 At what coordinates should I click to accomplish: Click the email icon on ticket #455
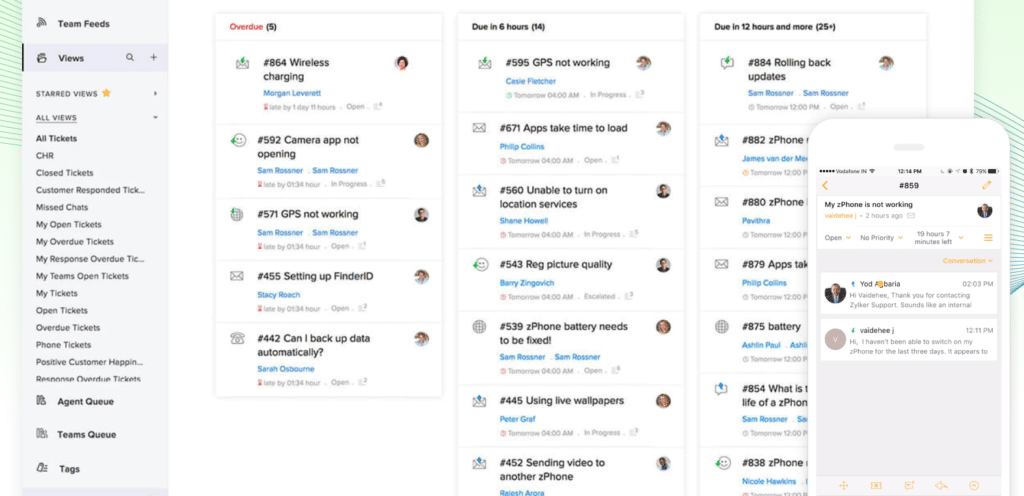237,276
